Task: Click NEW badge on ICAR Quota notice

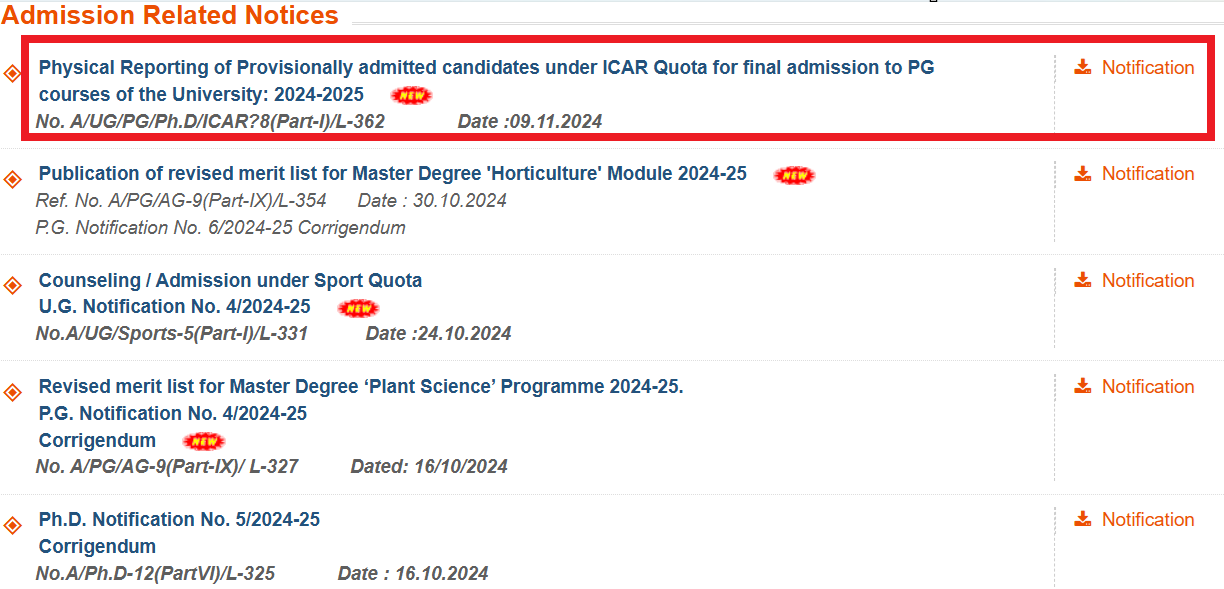Action: [411, 96]
